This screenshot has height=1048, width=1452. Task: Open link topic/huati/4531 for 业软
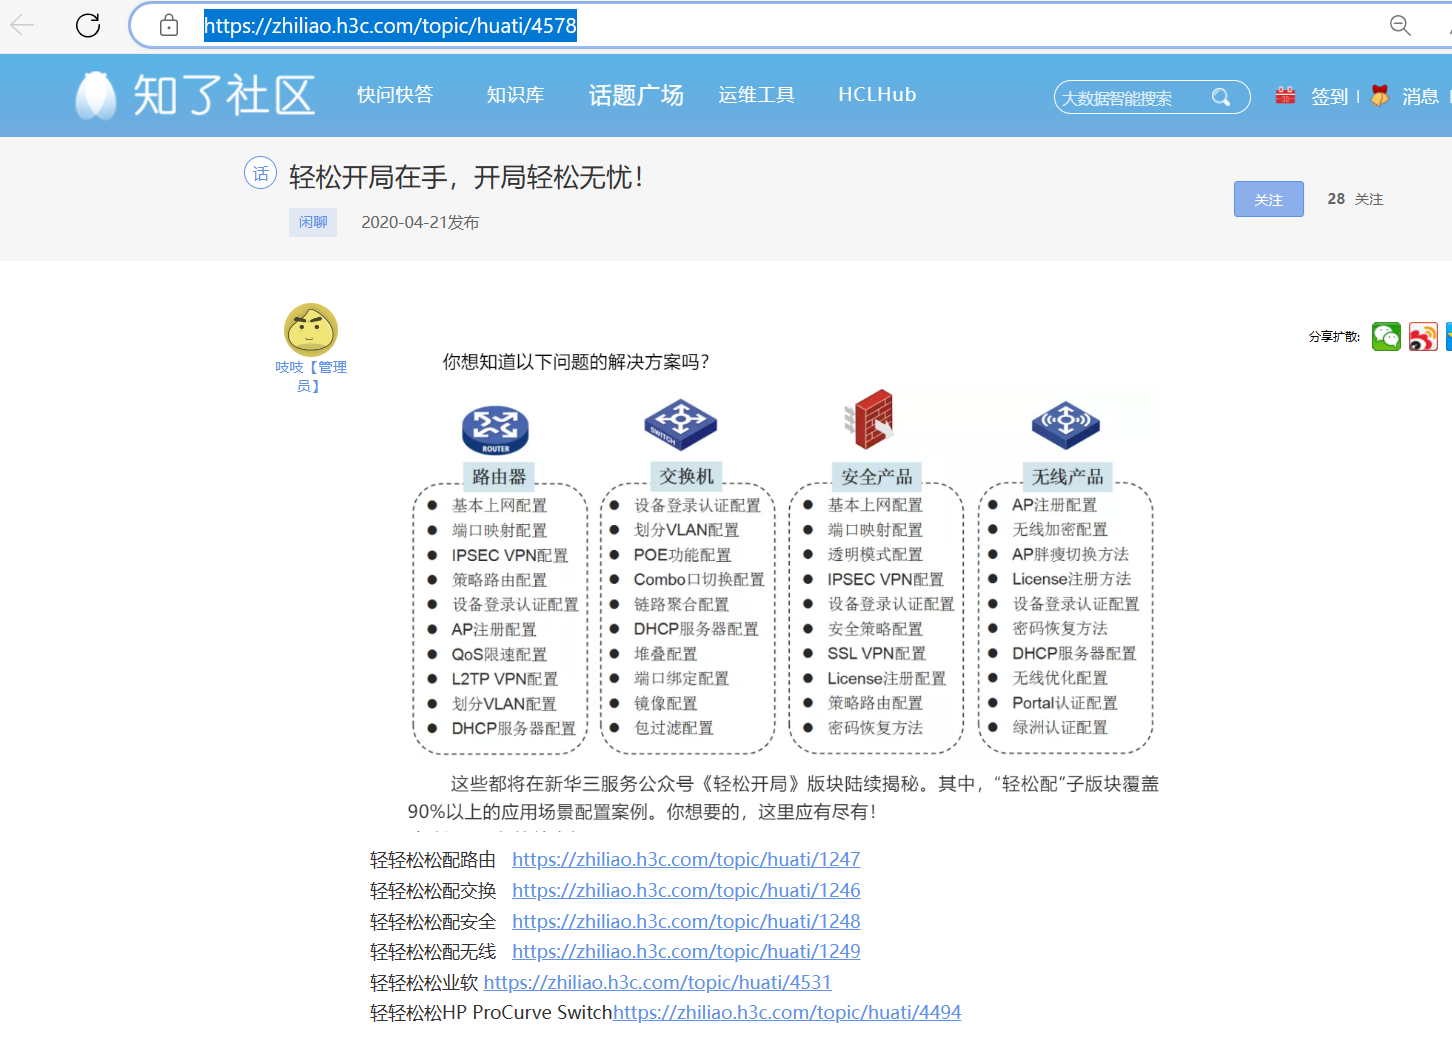click(658, 983)
